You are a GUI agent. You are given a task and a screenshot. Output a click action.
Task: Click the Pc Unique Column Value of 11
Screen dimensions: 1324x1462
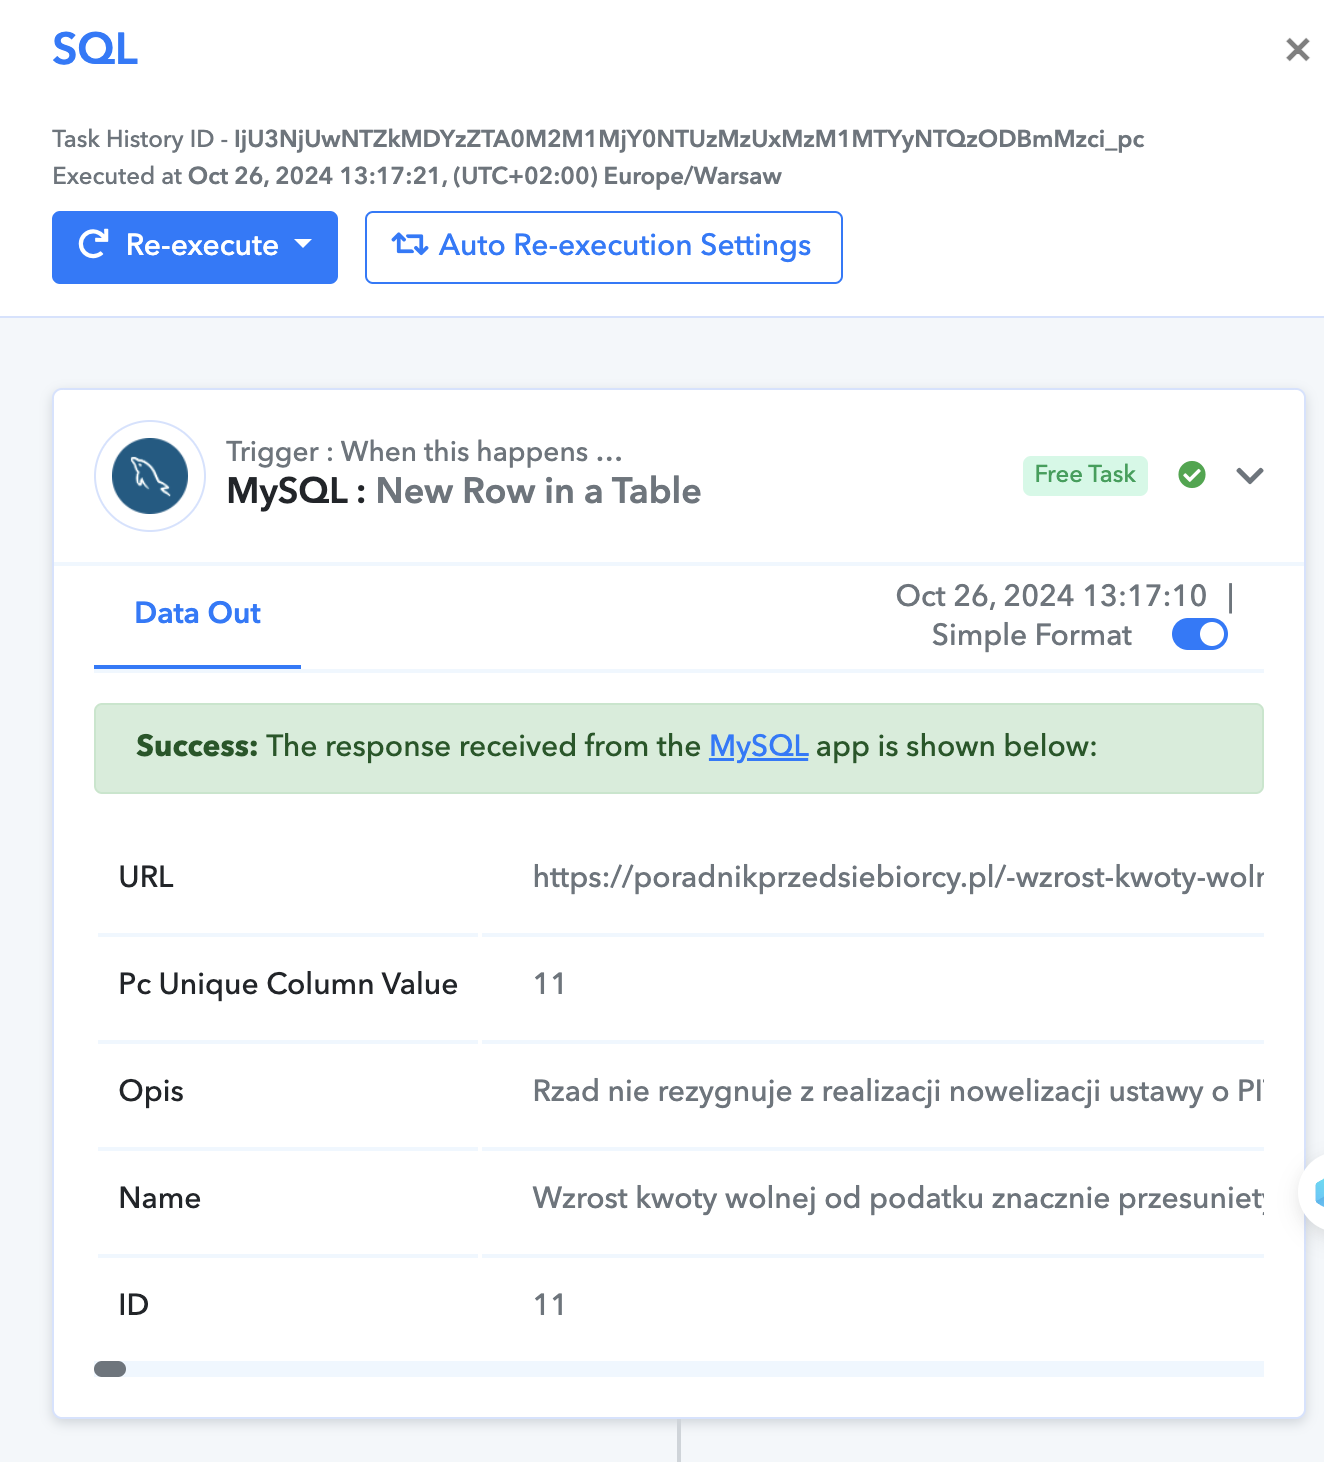[x=549, y=984]
